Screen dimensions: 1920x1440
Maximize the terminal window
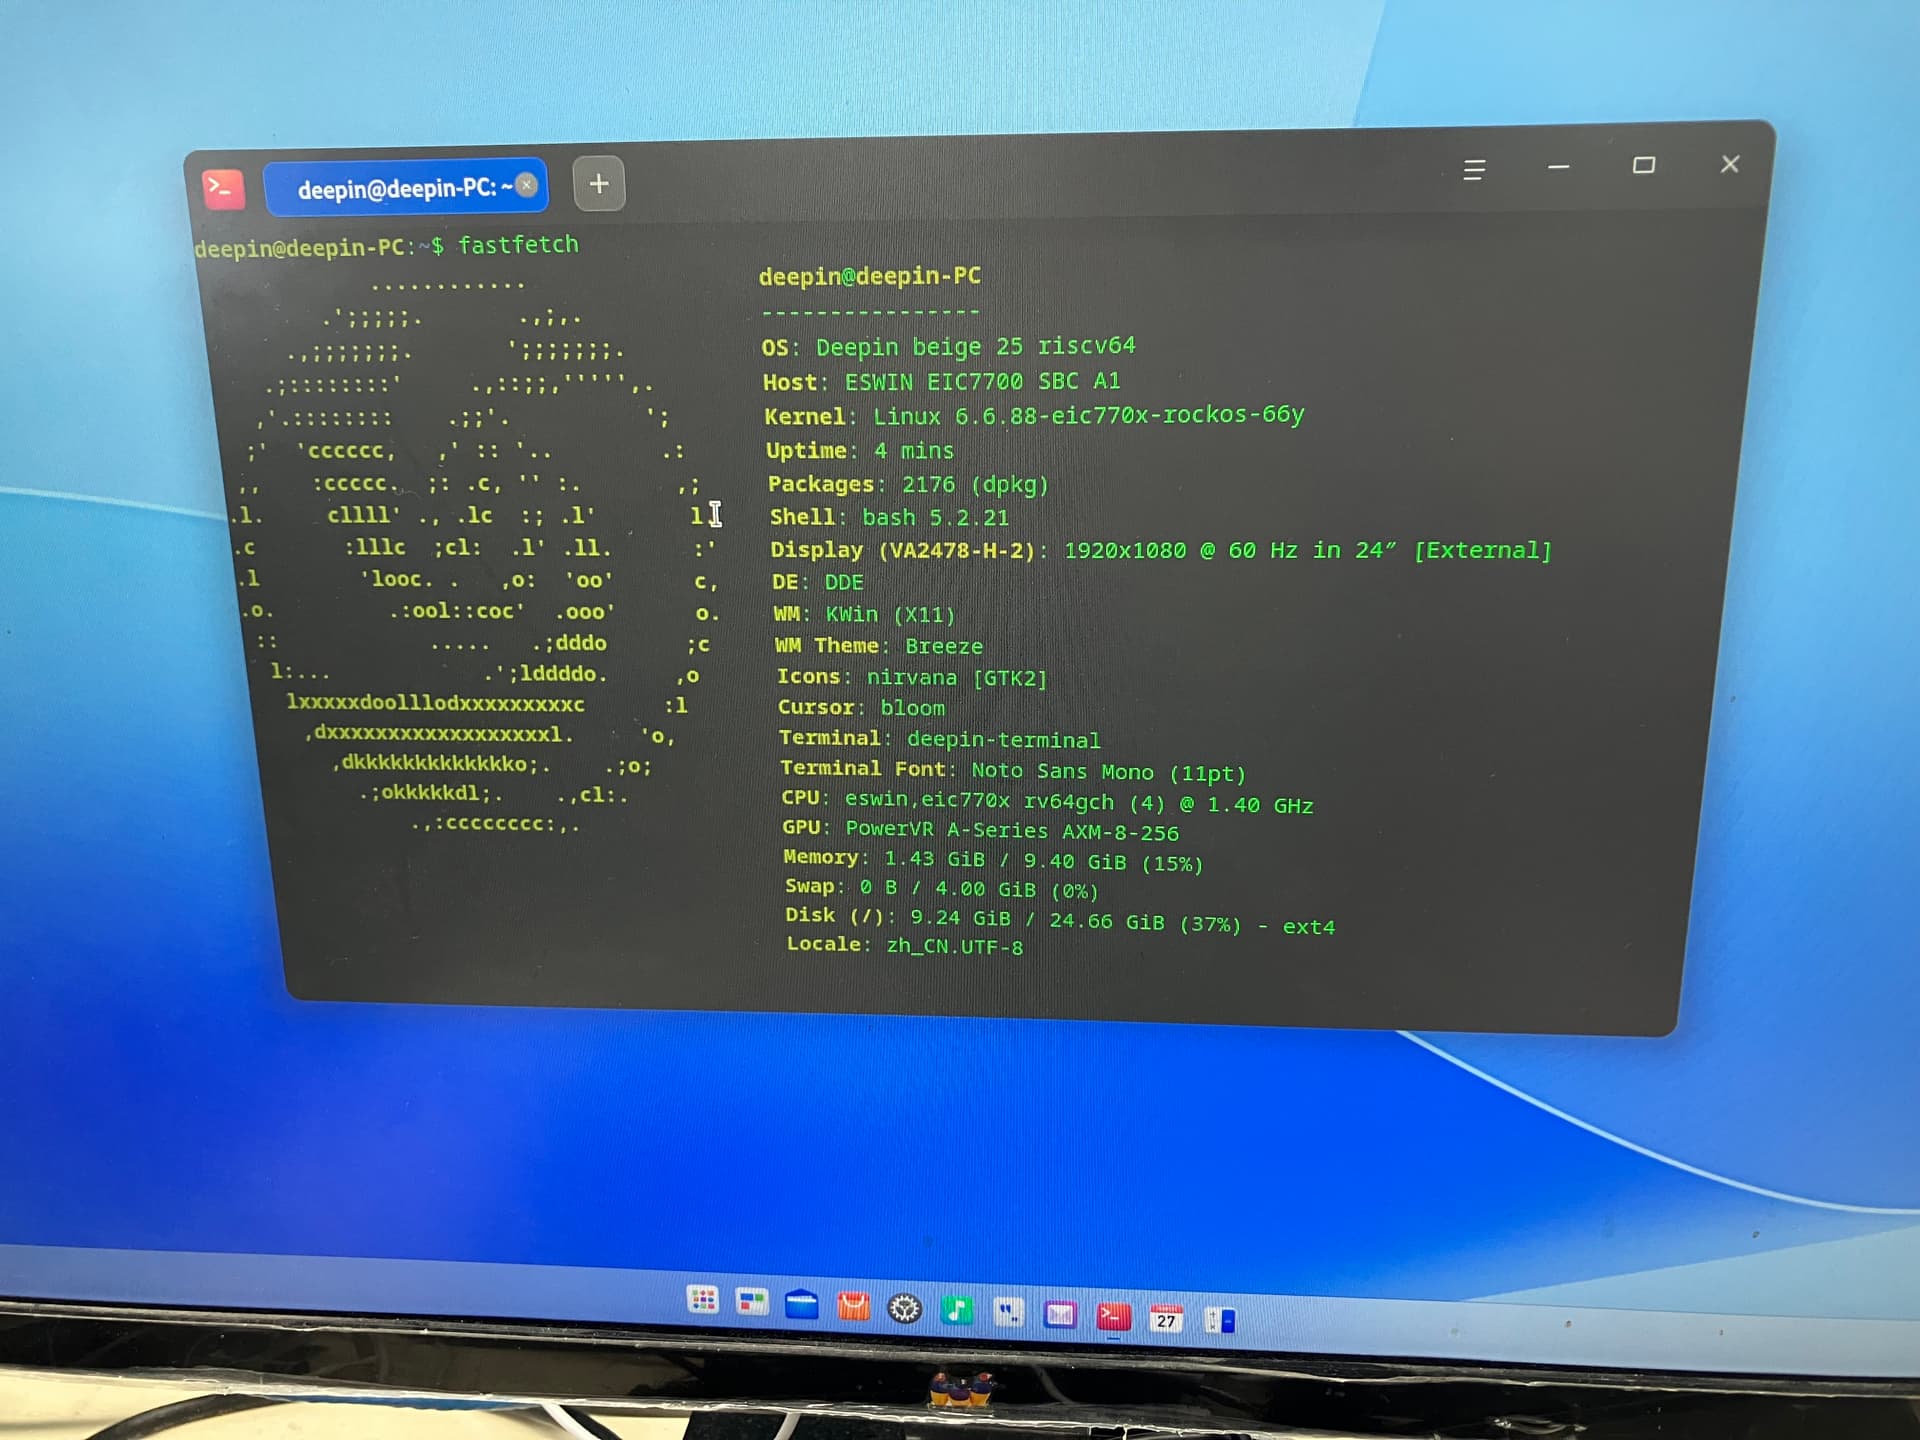coord(1644,165)
